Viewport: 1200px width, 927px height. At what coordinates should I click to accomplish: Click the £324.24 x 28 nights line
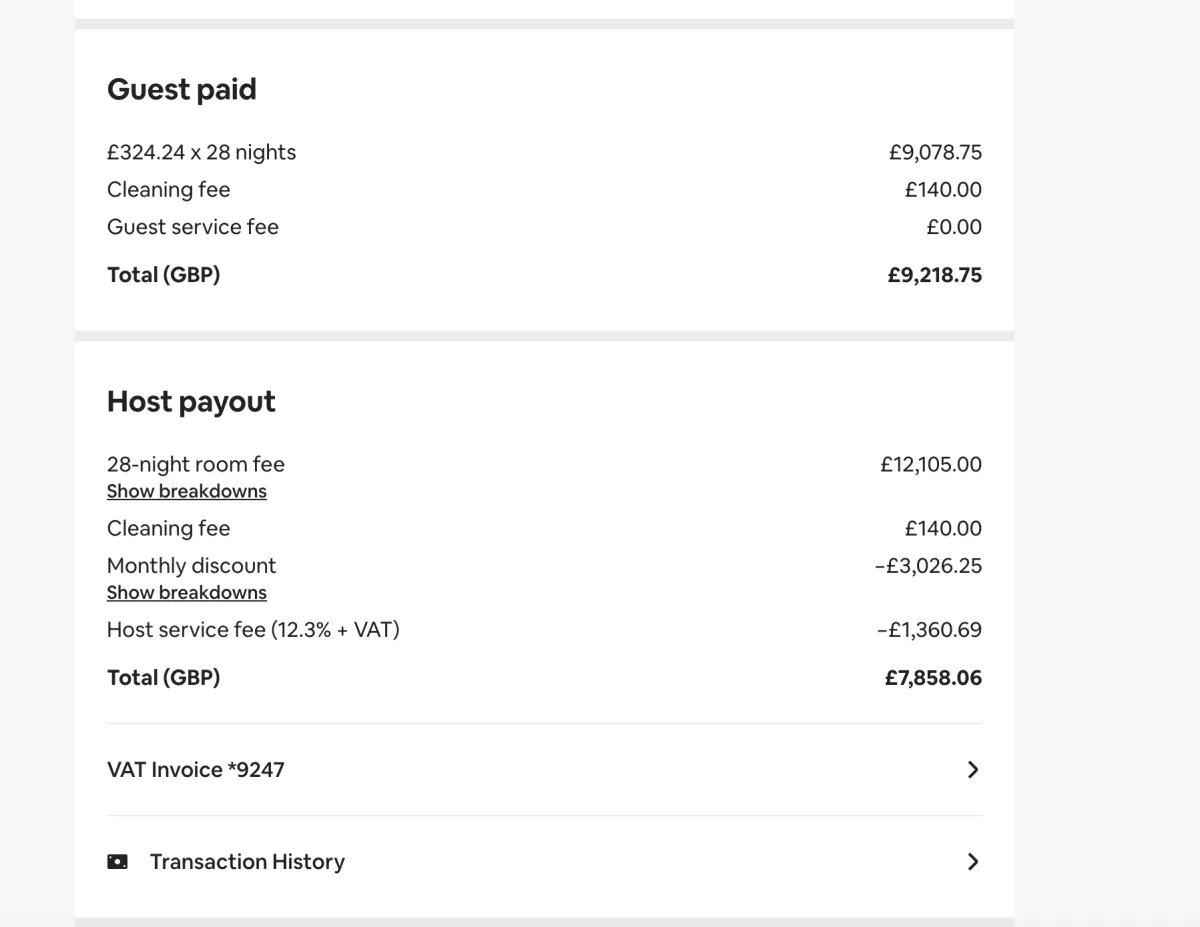coord(202,153)
